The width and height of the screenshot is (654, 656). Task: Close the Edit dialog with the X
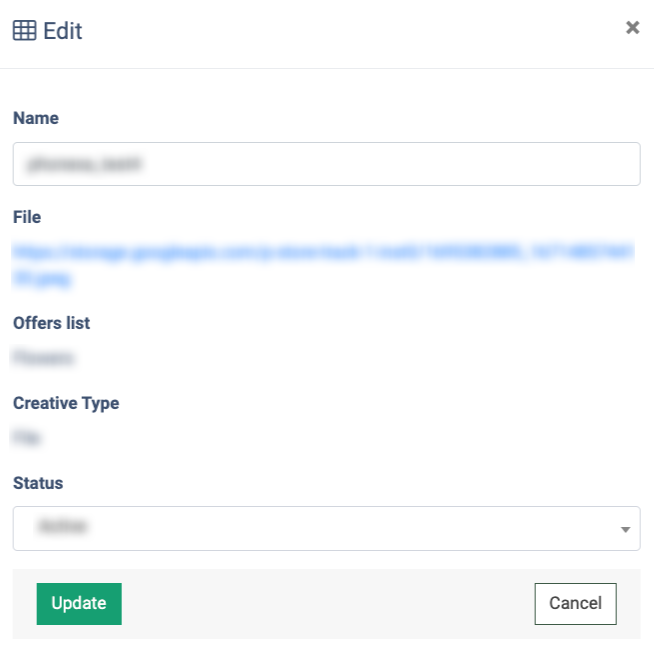pyautogui.click(x=632, y=28)
